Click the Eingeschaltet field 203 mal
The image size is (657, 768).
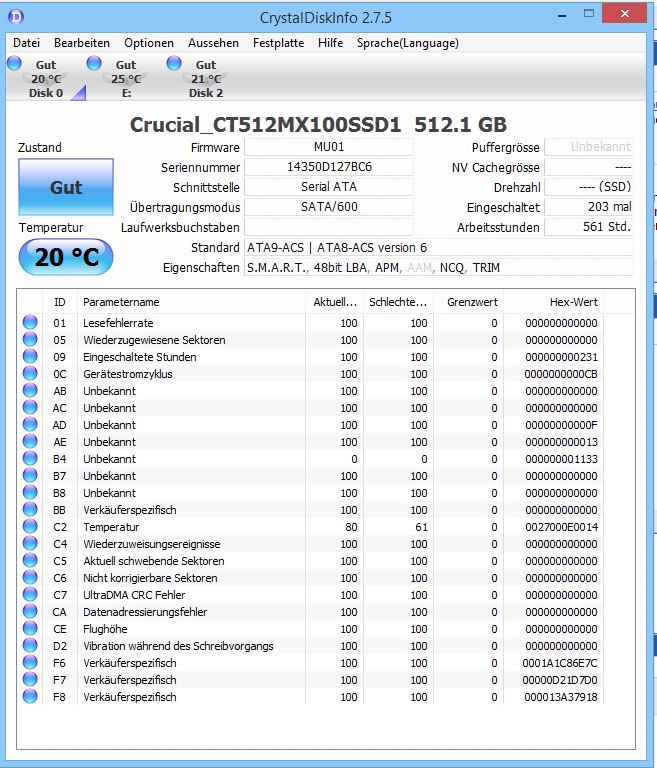tap(589, 207)
